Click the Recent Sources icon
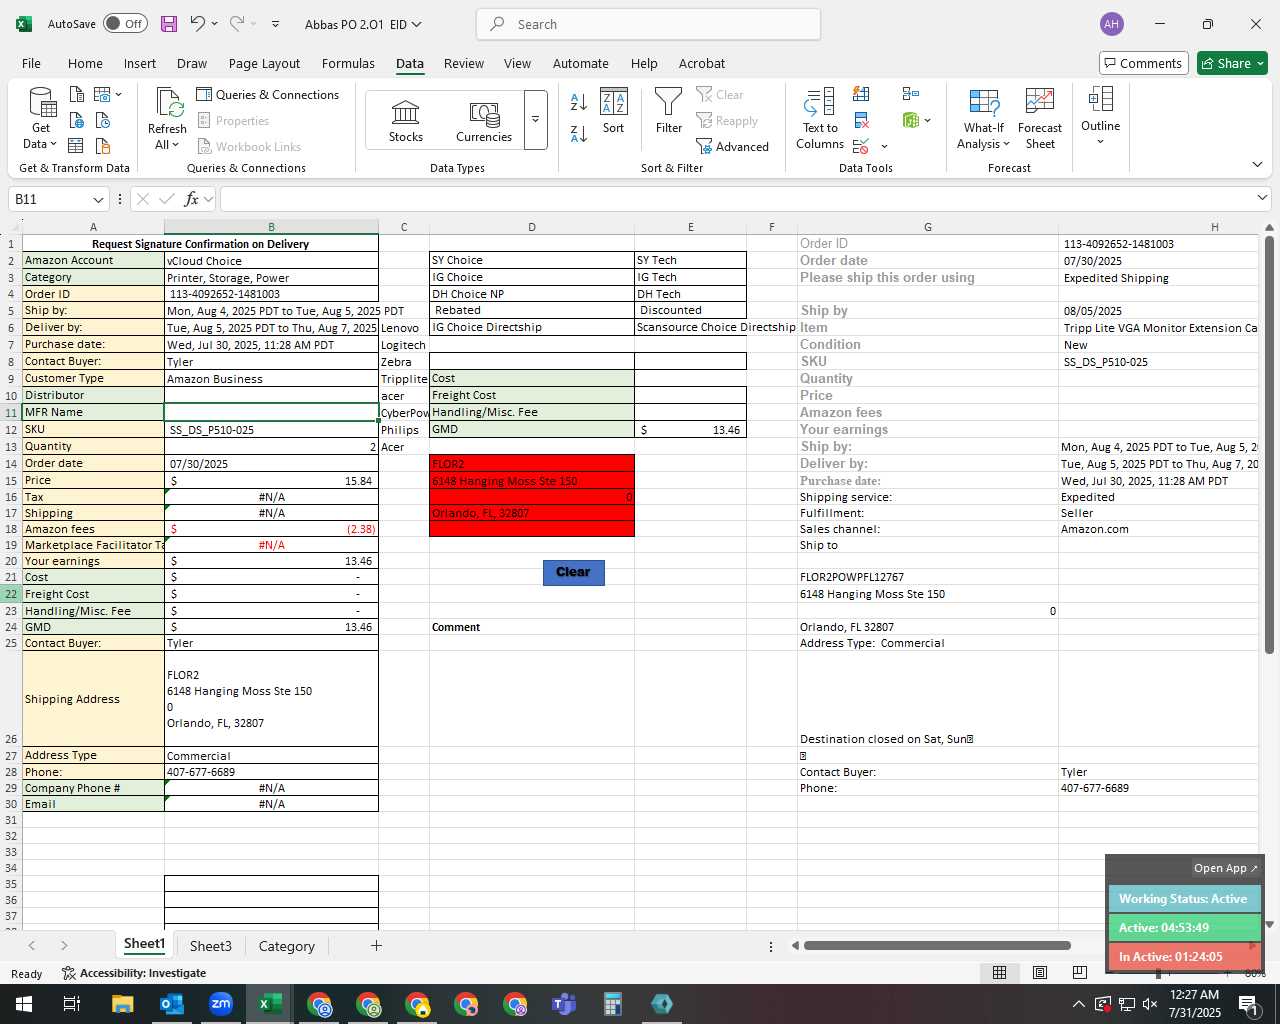The width and height of the screenshot is (1280, 1024). 103,121
